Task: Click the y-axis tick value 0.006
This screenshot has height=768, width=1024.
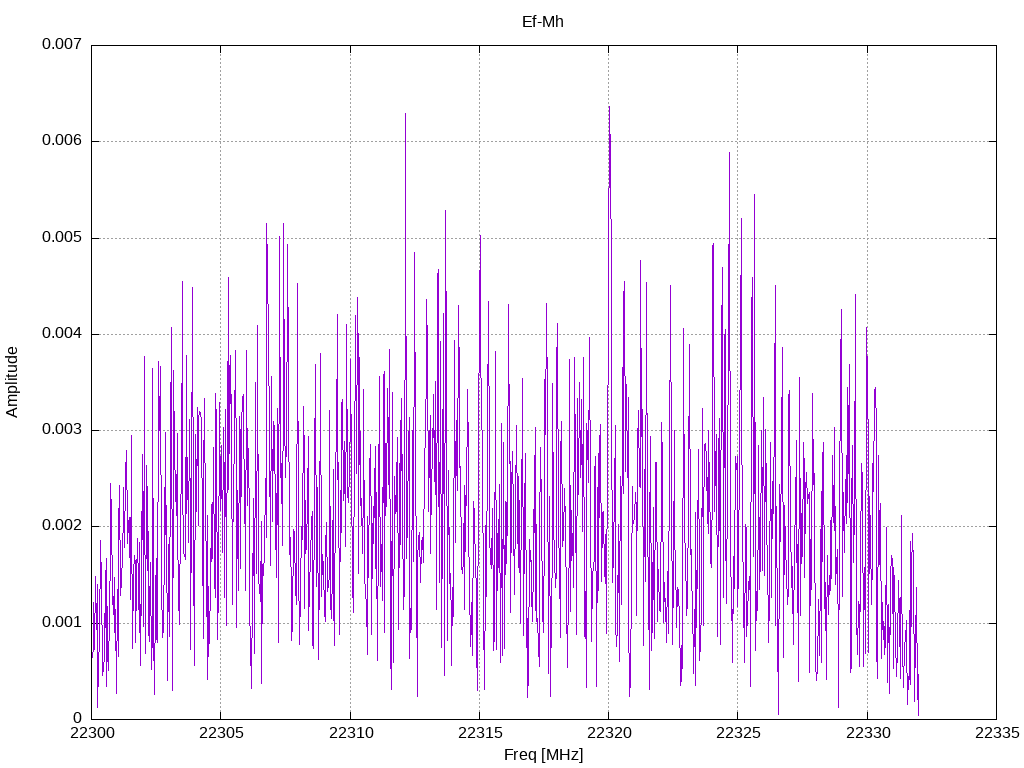Action: click(62, 140)
